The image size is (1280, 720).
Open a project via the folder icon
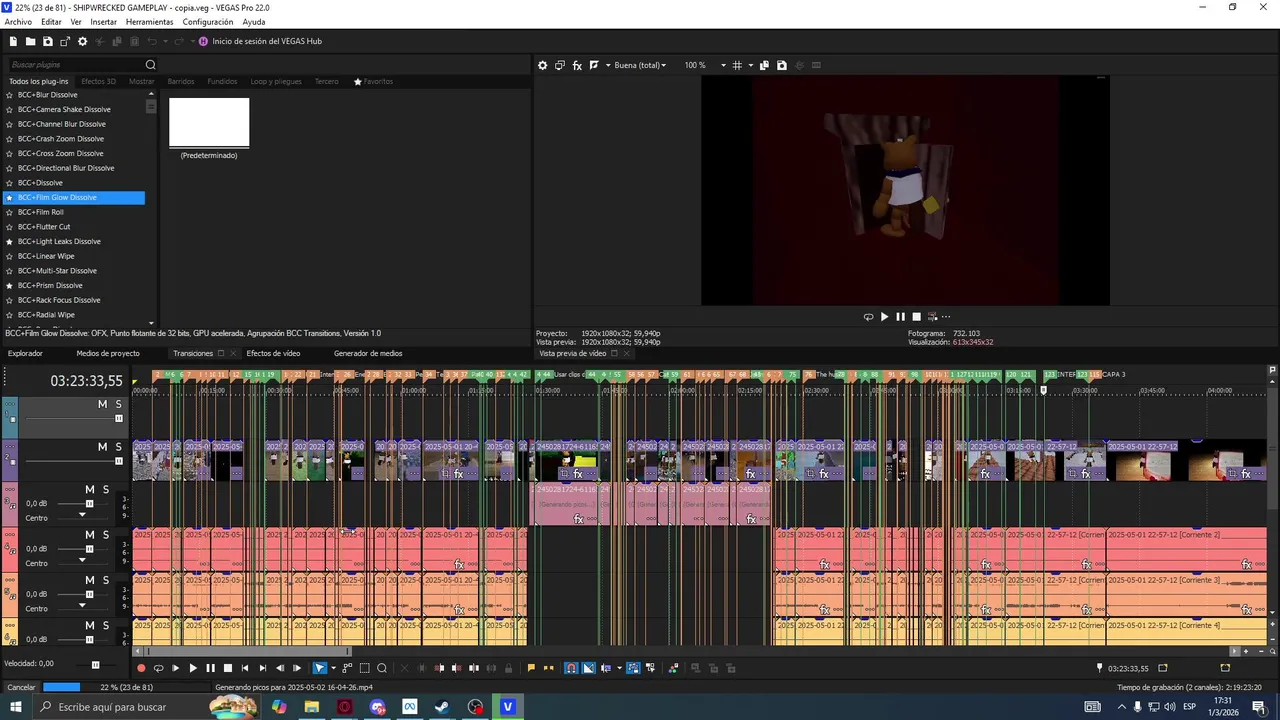point(31,41)
